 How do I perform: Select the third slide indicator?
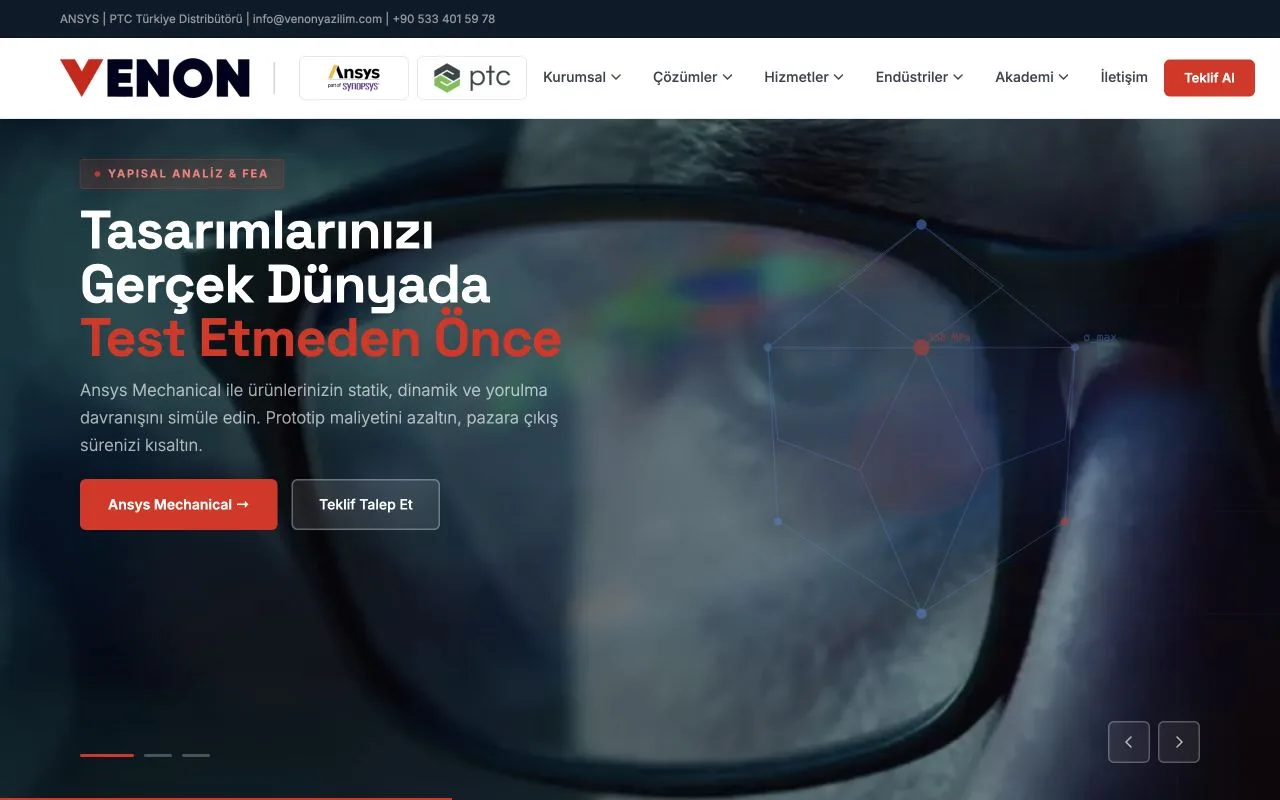click(x=196, y=755)
